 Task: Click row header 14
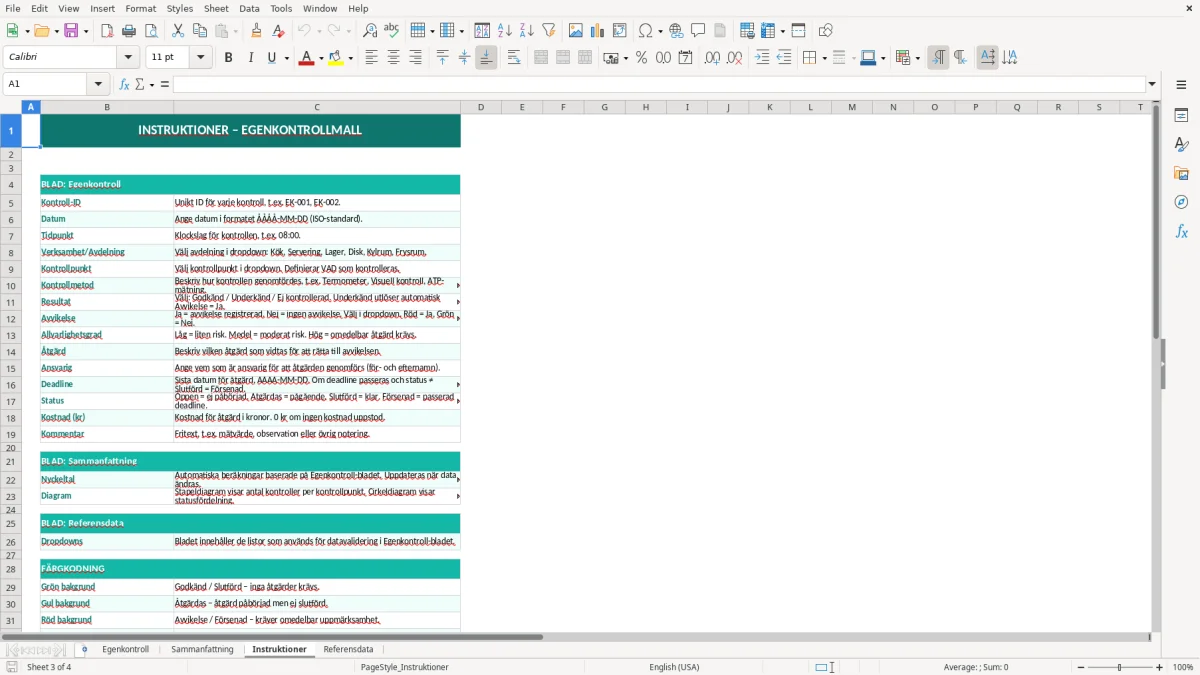11,352
